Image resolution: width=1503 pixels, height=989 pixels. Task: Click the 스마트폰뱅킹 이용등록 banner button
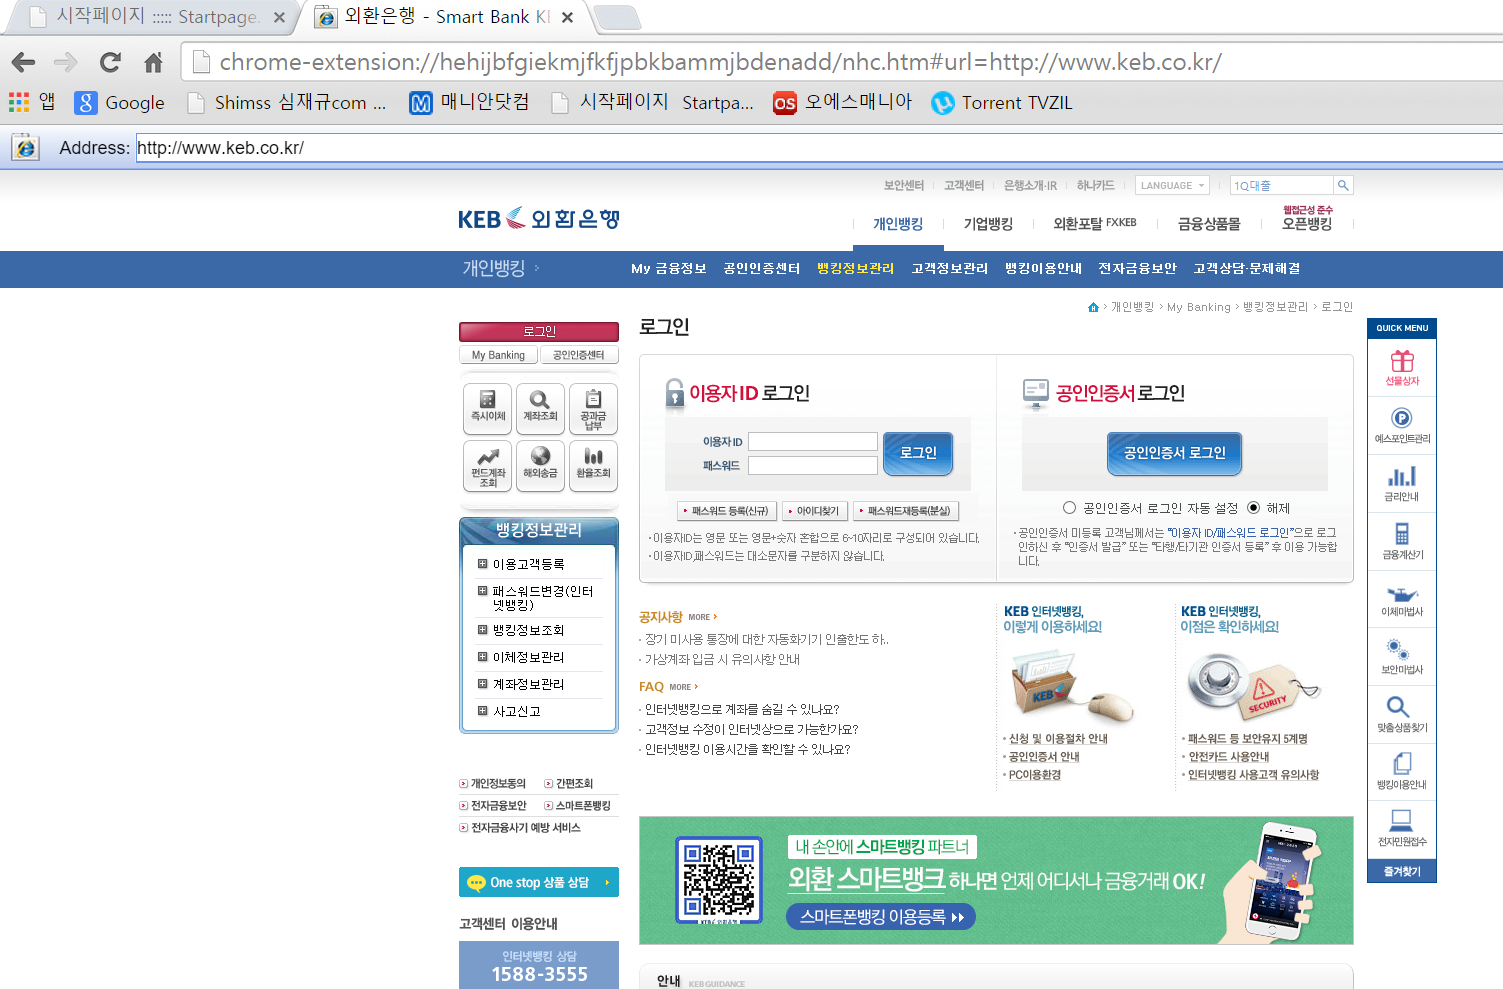pyautogui.click(x=881, y=917)
